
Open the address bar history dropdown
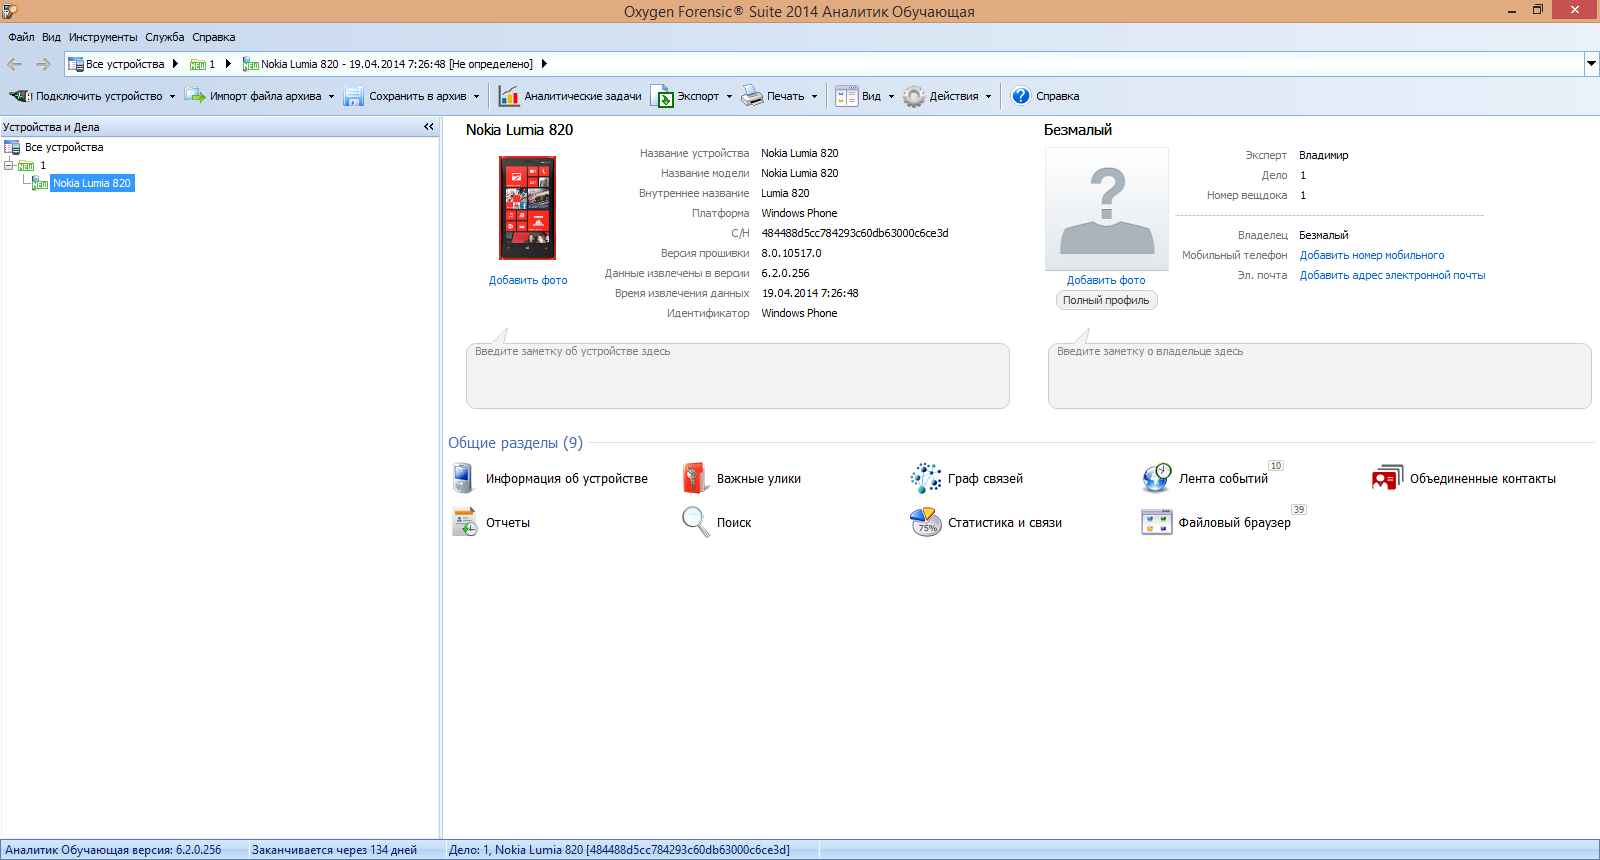pyautogui.click(x=1591, y=64)
